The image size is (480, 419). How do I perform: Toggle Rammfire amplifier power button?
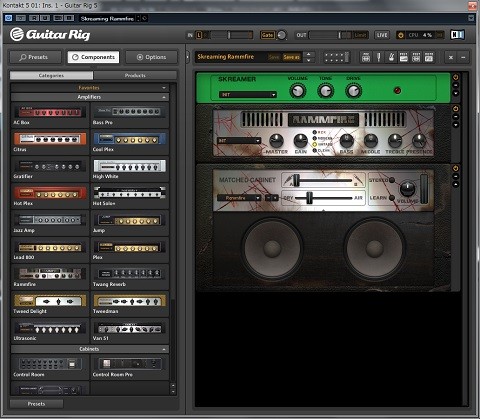pyautogui.click(x=456, y=109)
